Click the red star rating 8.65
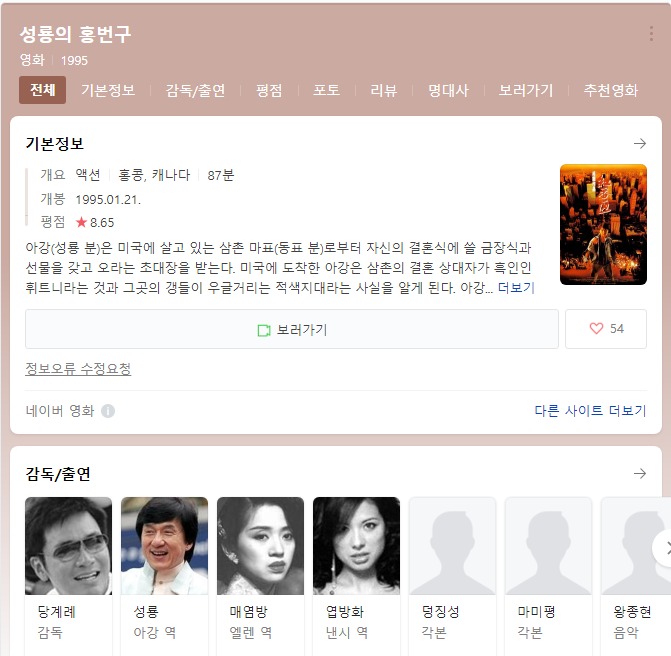671x656 pixels. point(95,222)
